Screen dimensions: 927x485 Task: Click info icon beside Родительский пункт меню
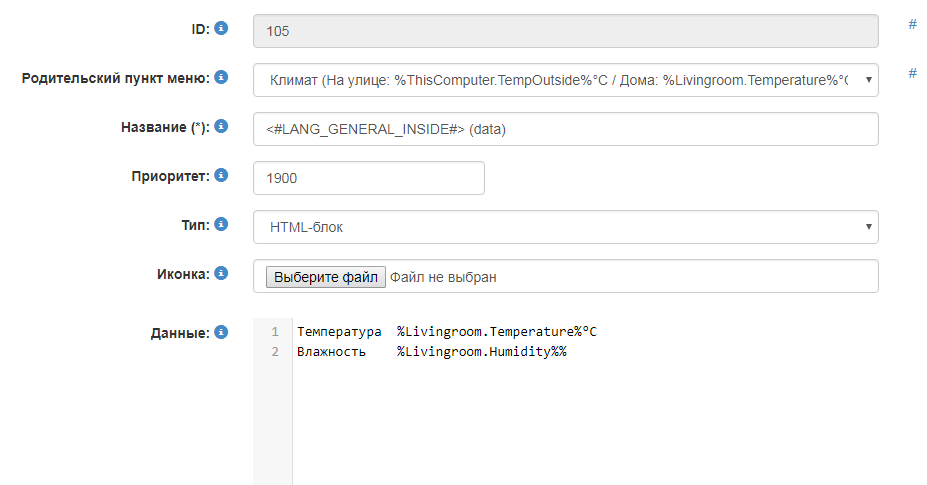tap(222, 77)
